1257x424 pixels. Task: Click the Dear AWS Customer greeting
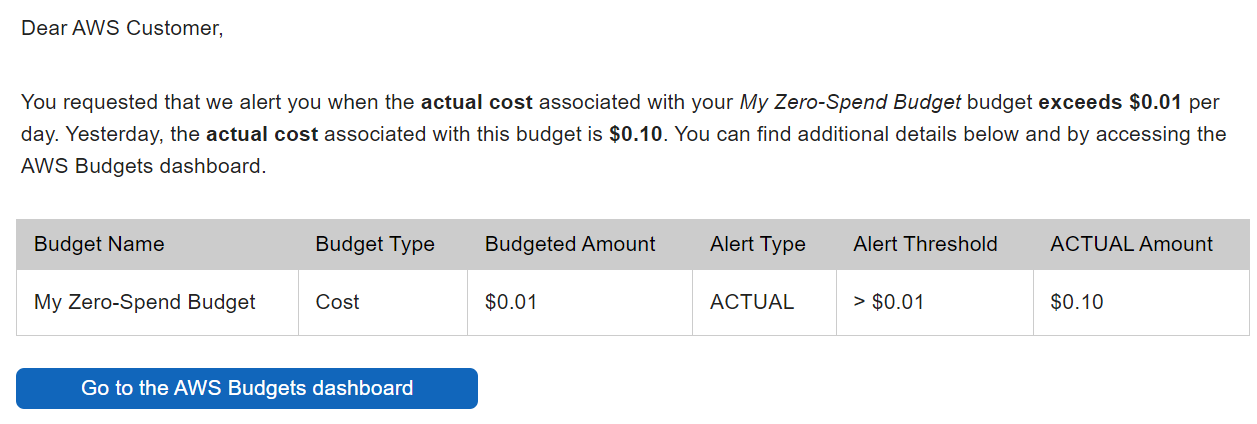click(122, 28)
